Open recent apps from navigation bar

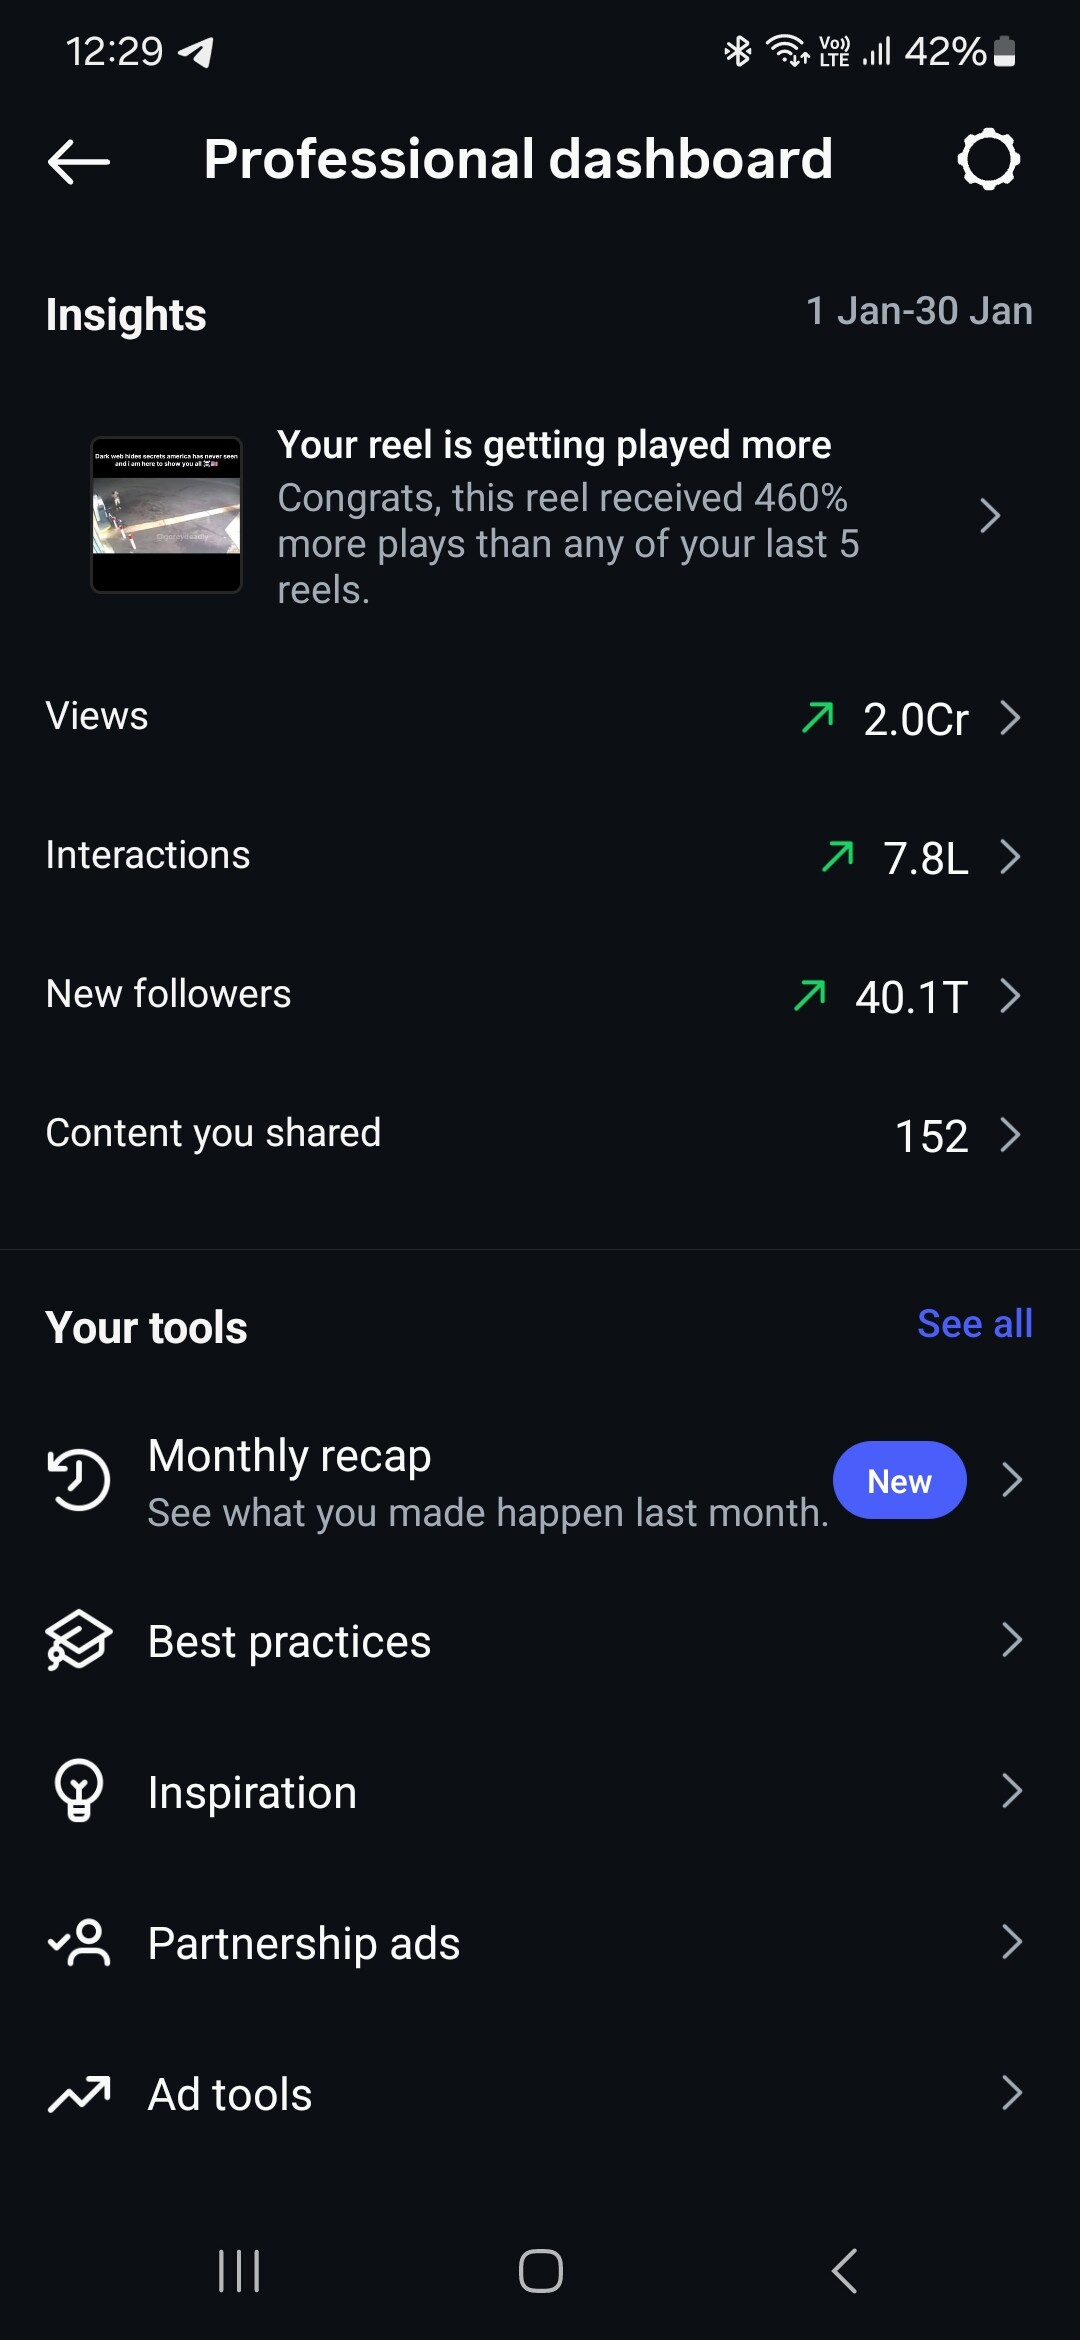[x=239, y=2270]
